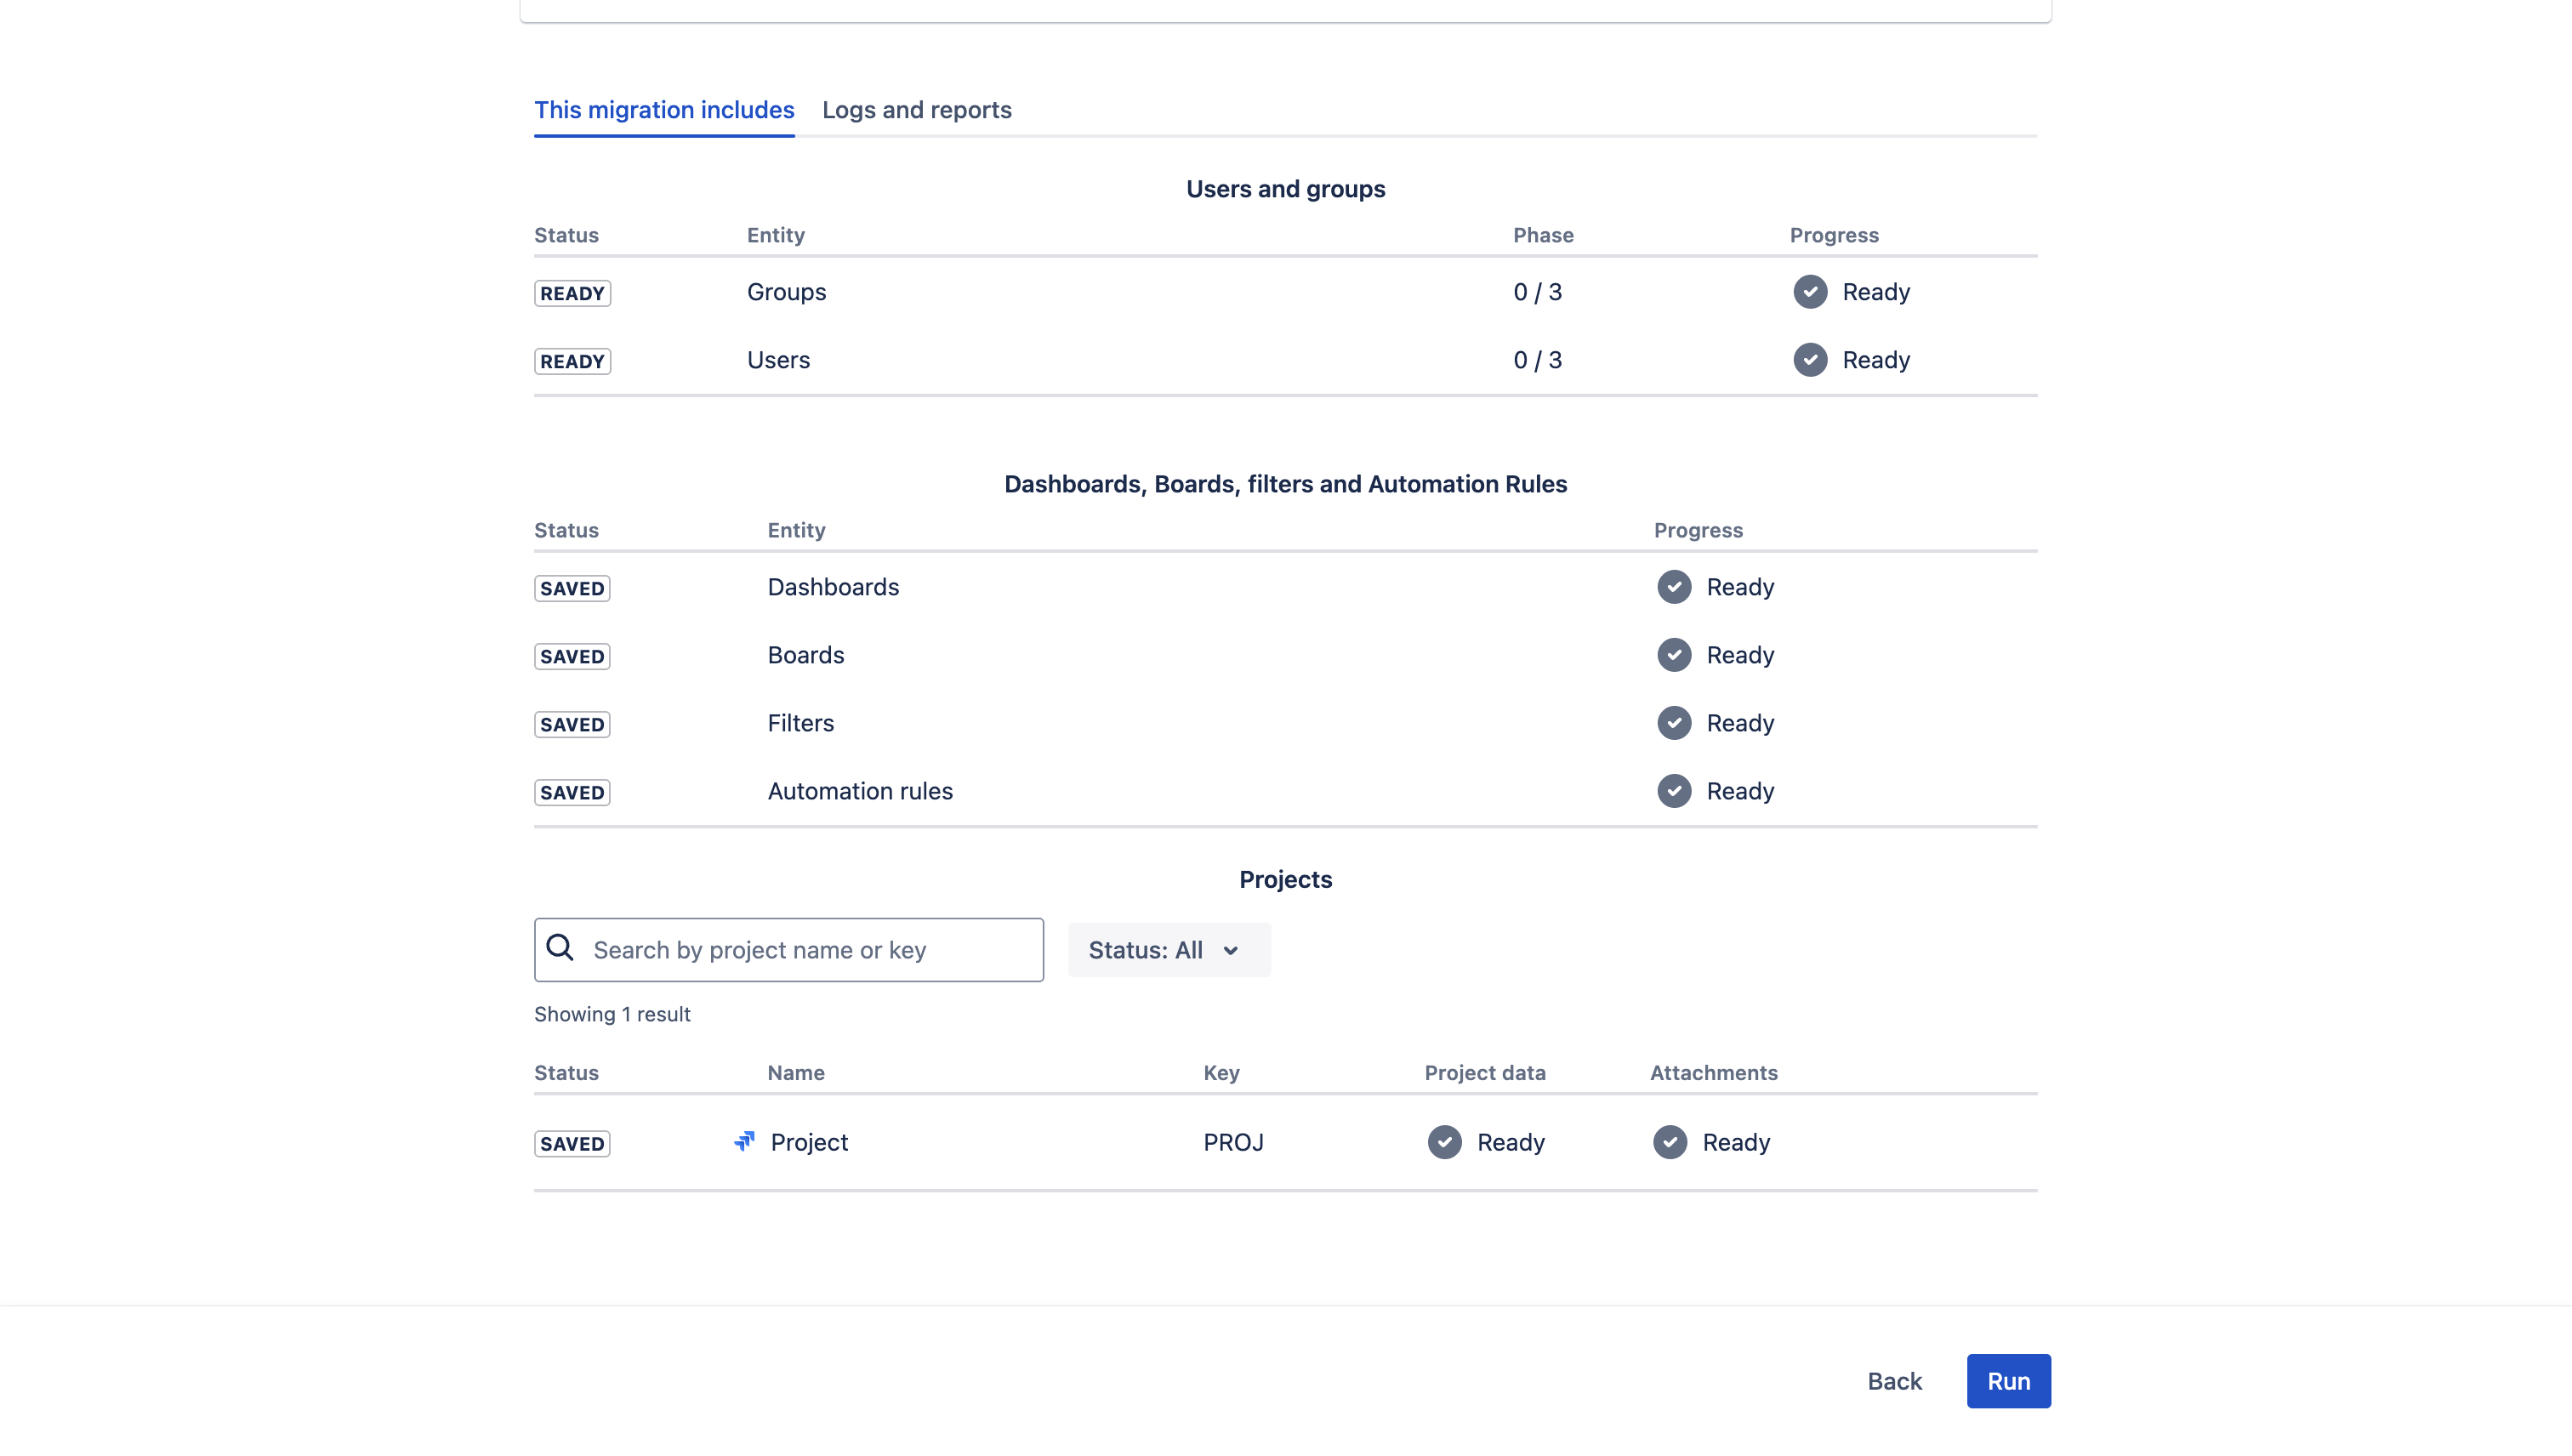Select This migration includes tab
This screenshot has height=1456, width=2572.
664,110
